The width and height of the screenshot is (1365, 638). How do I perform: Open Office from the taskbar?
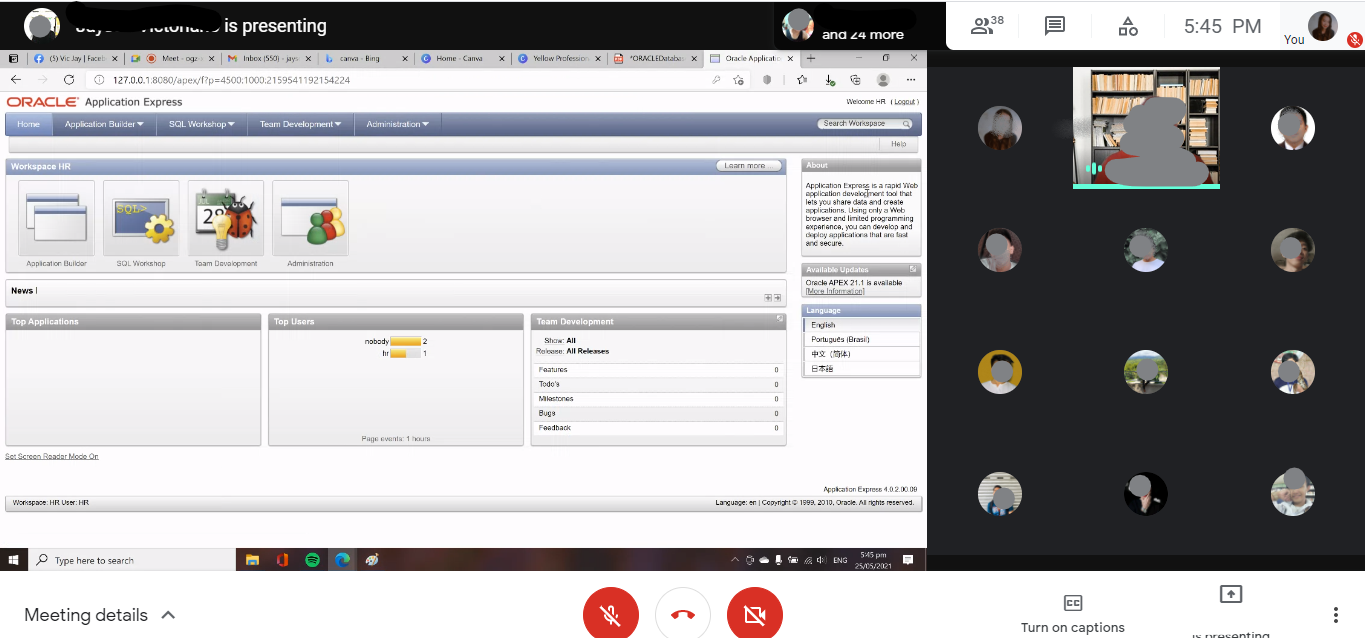point(282,560)
